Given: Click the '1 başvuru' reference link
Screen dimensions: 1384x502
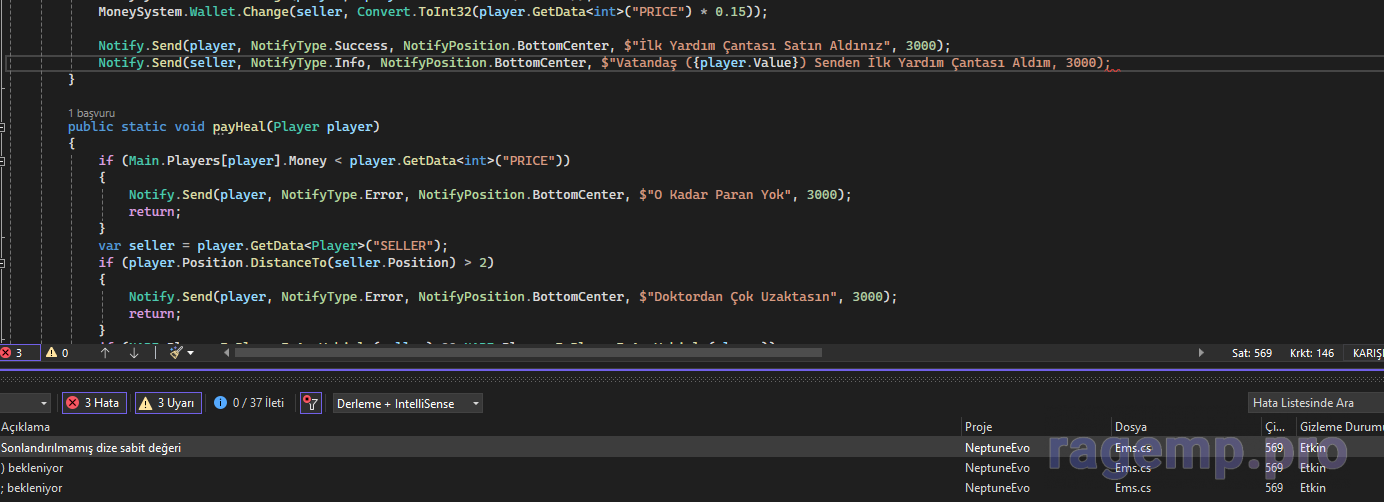Looking at the screenshot, I should 91,113.
